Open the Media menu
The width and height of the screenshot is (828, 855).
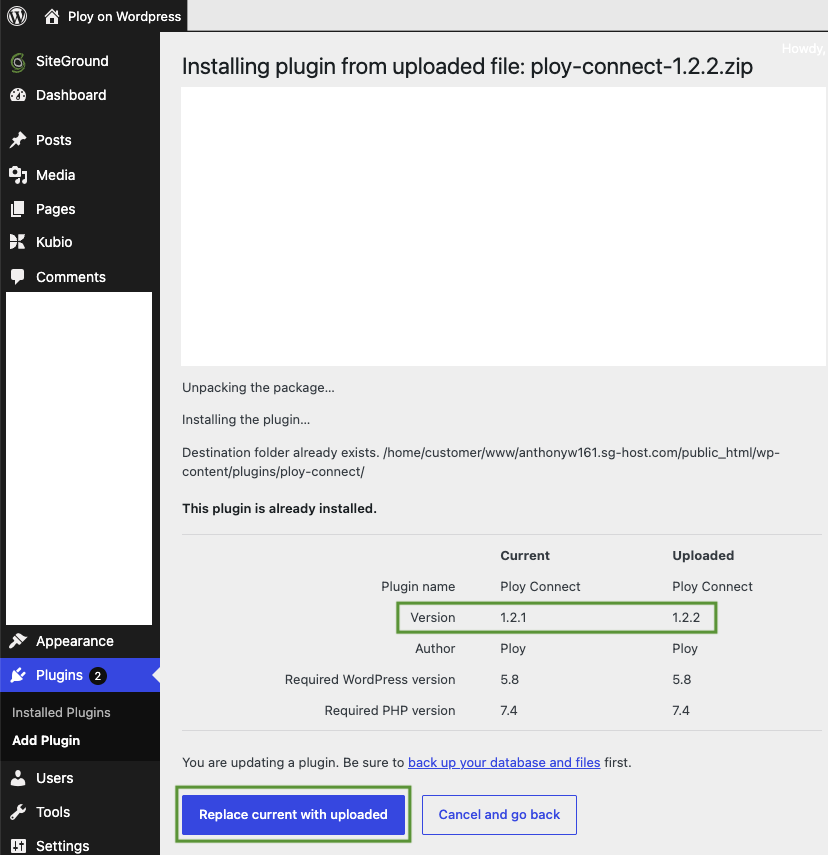[x=56, y=175]
